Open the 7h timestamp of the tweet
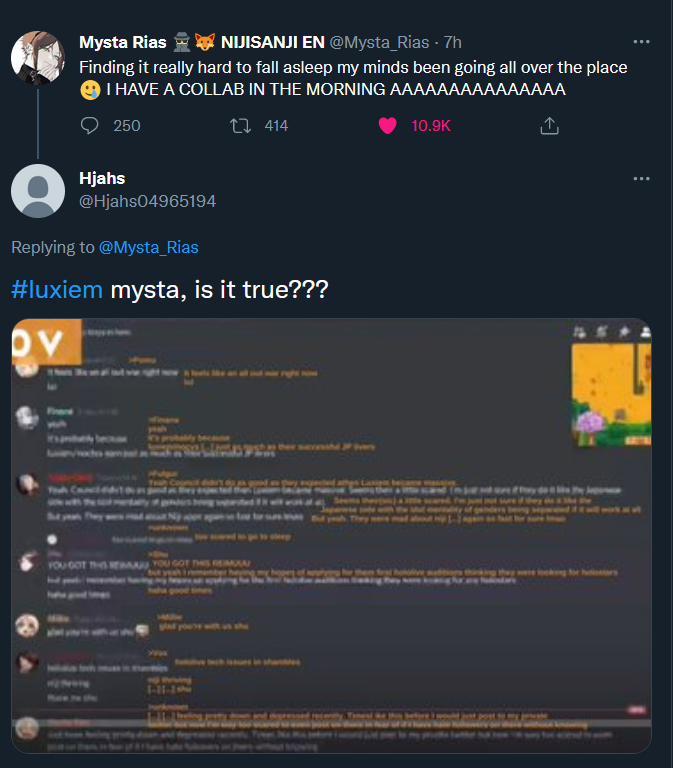This screenshot has width=673, height=768. tap(453, 43)
